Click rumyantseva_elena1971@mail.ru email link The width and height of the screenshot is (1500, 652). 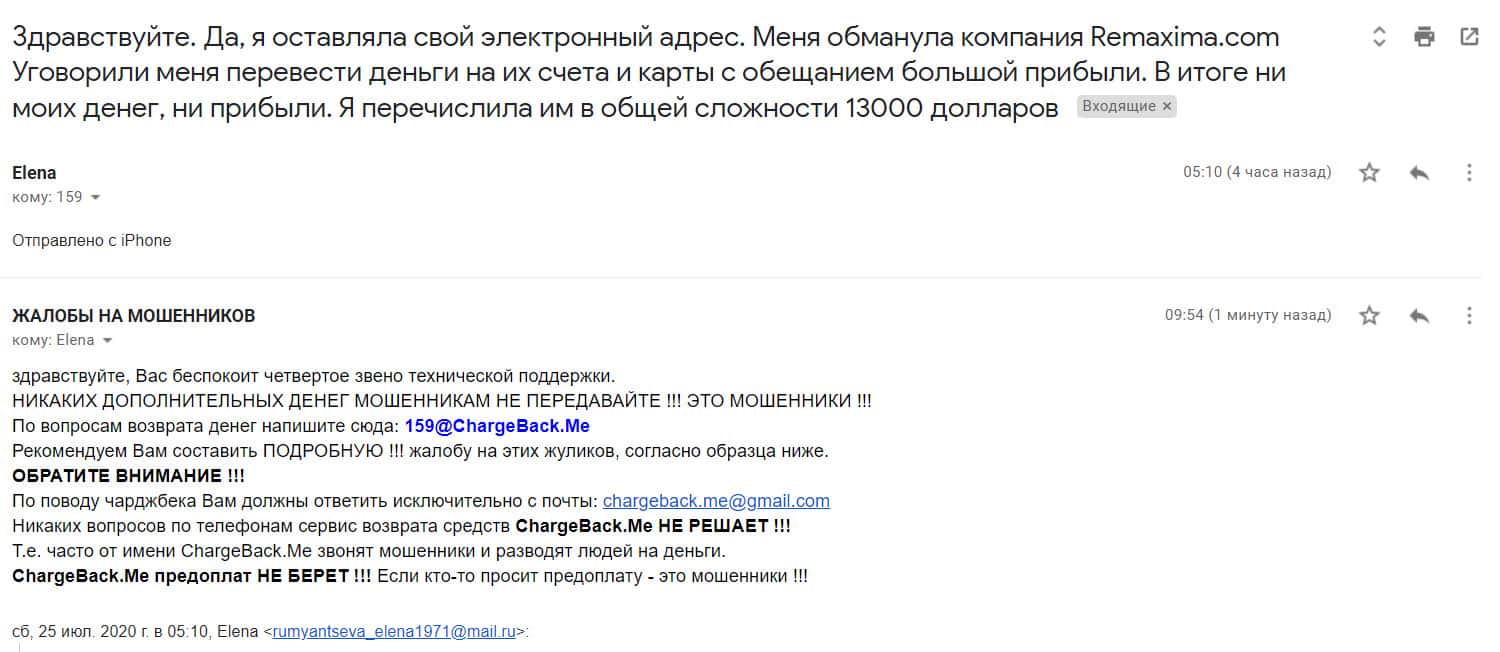coord(393,631)
